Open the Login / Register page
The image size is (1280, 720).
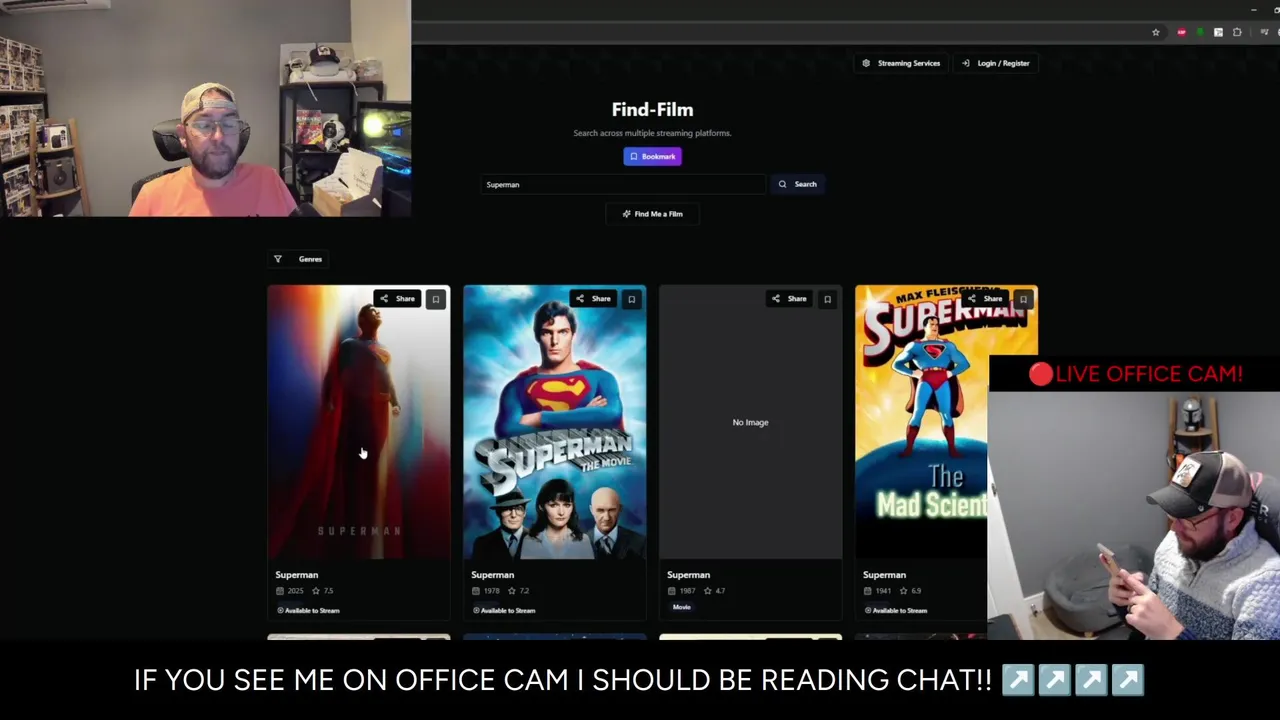995,63
